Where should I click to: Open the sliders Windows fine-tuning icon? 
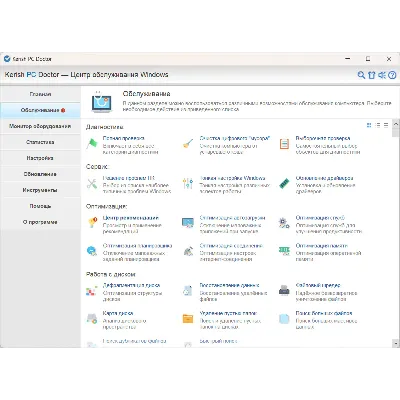[188, 183]
